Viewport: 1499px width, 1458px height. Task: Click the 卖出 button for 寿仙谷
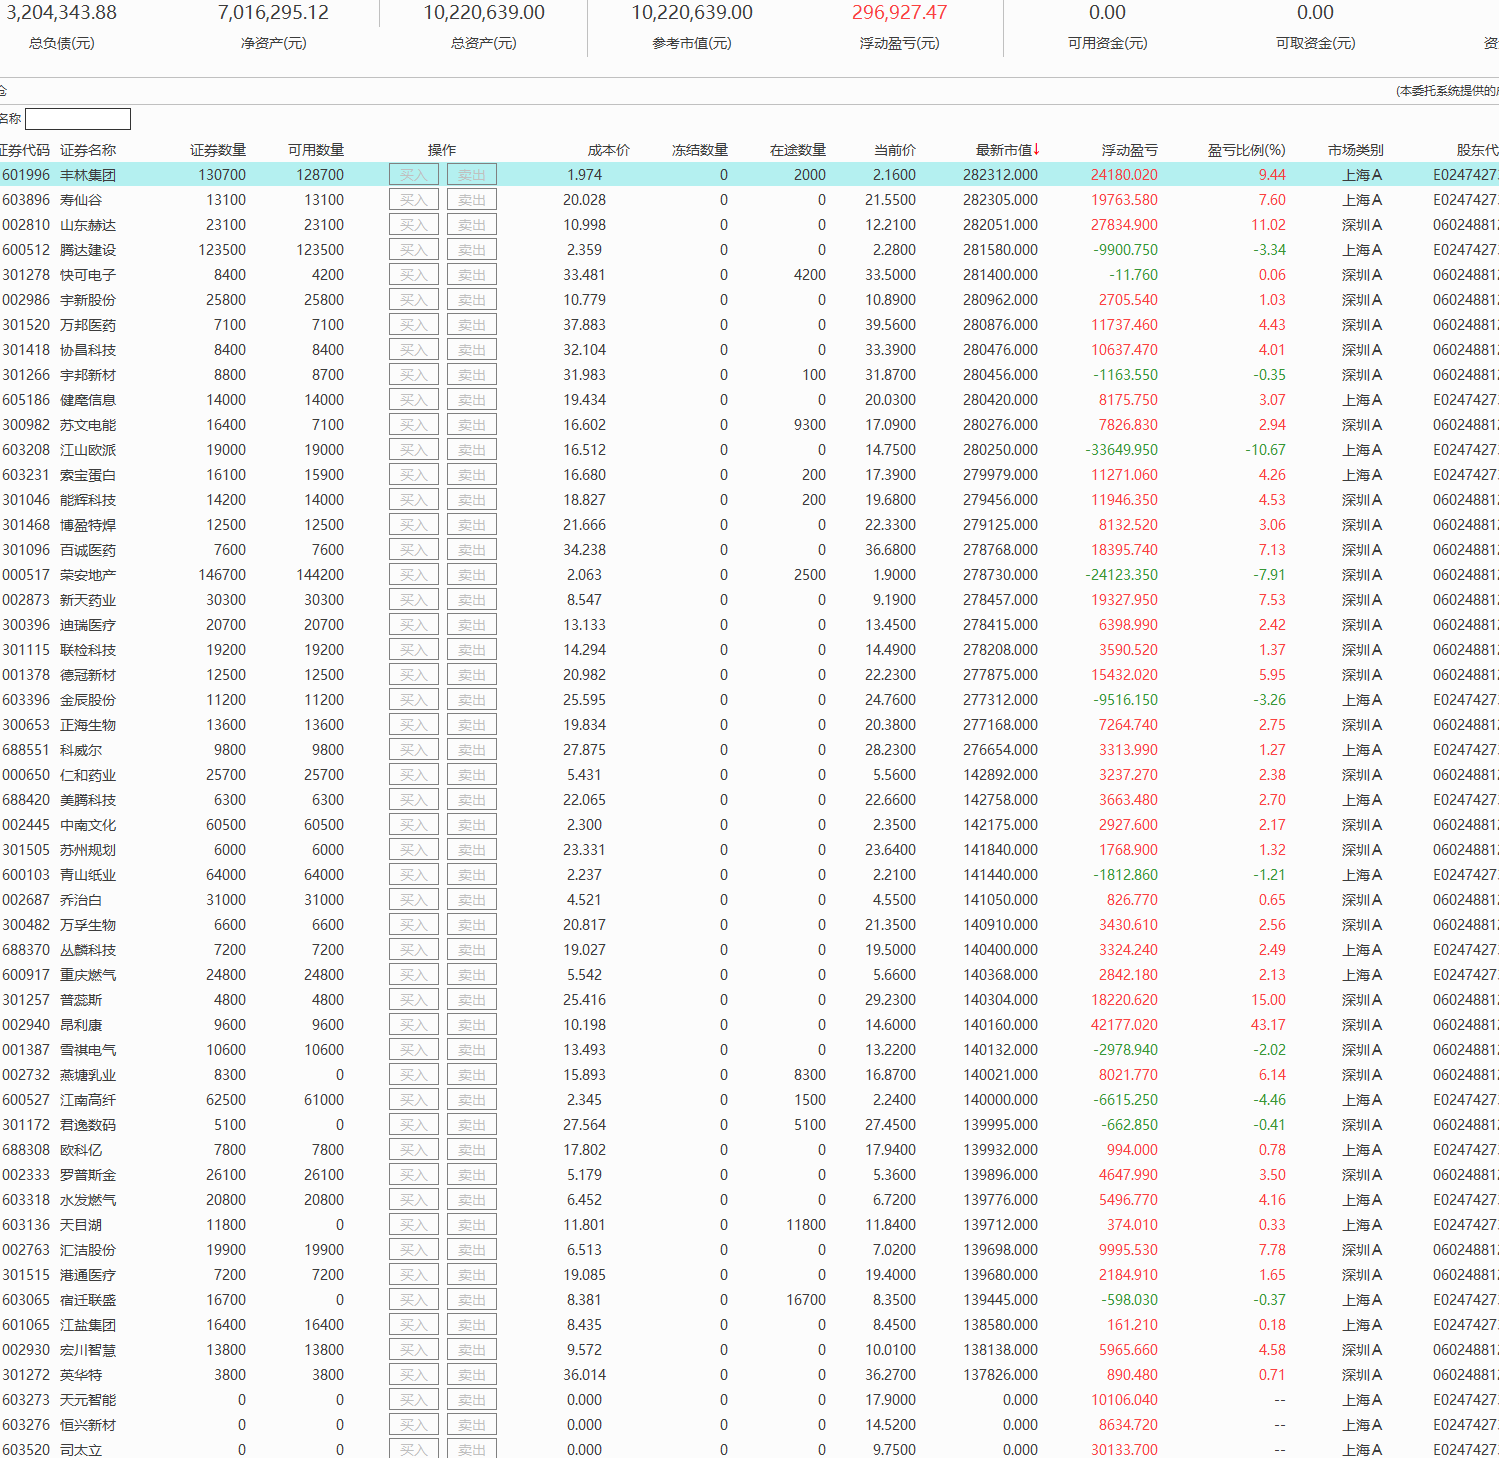[471, 200]
